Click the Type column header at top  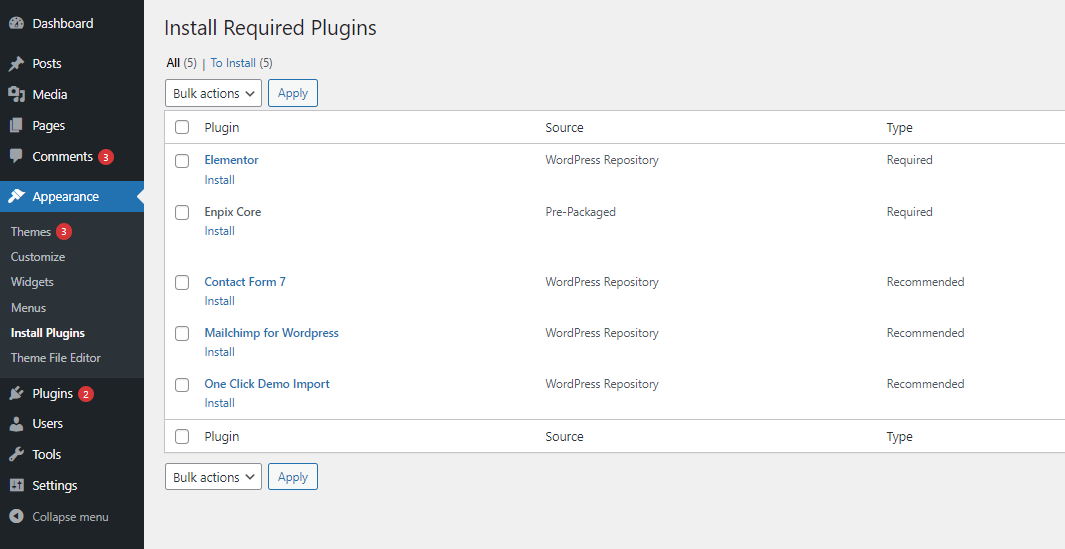[899, 128]
